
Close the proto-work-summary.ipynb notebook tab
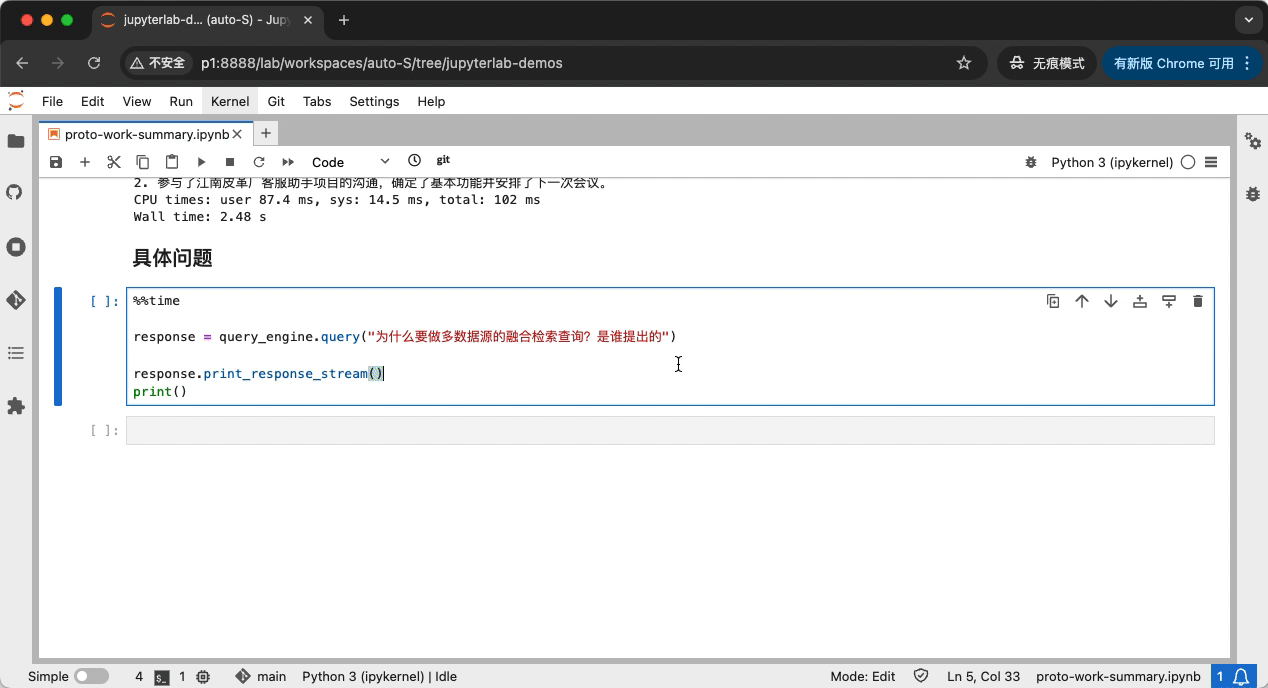(x=239, y=134)
